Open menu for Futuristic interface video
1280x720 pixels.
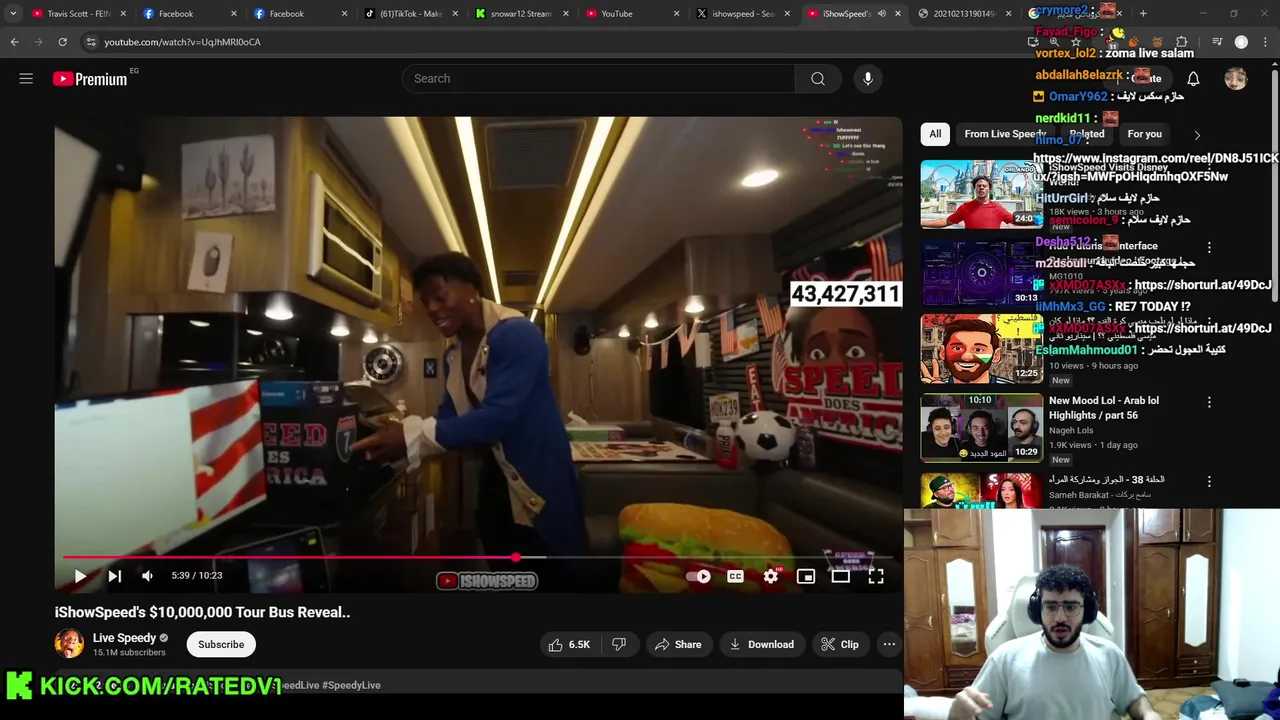click(x=1209, y=247)
